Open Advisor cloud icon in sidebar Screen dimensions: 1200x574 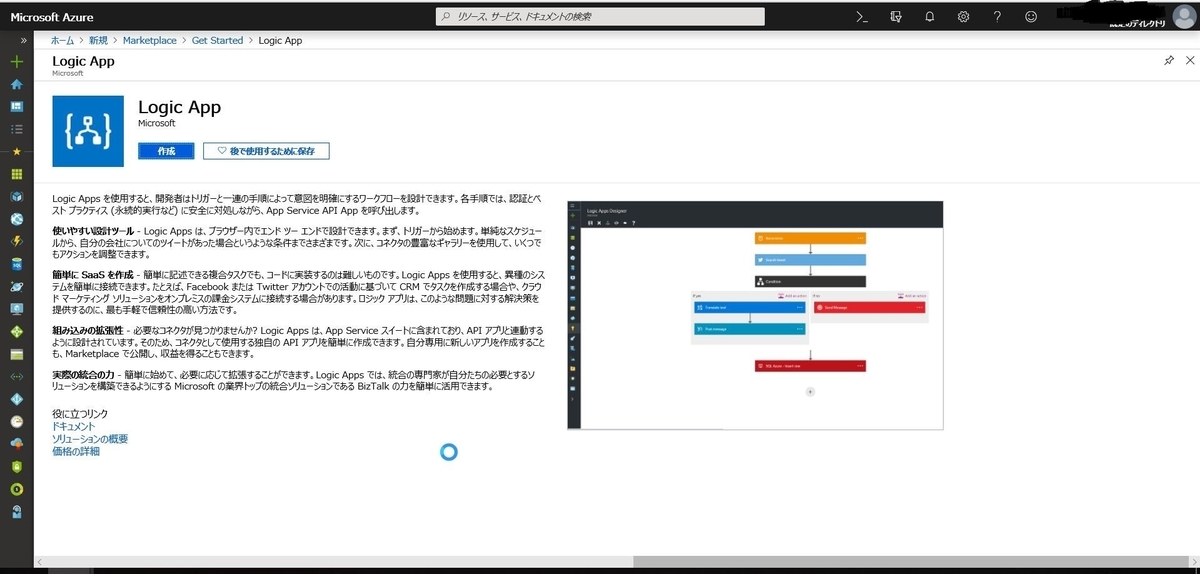tap(16, 444)
